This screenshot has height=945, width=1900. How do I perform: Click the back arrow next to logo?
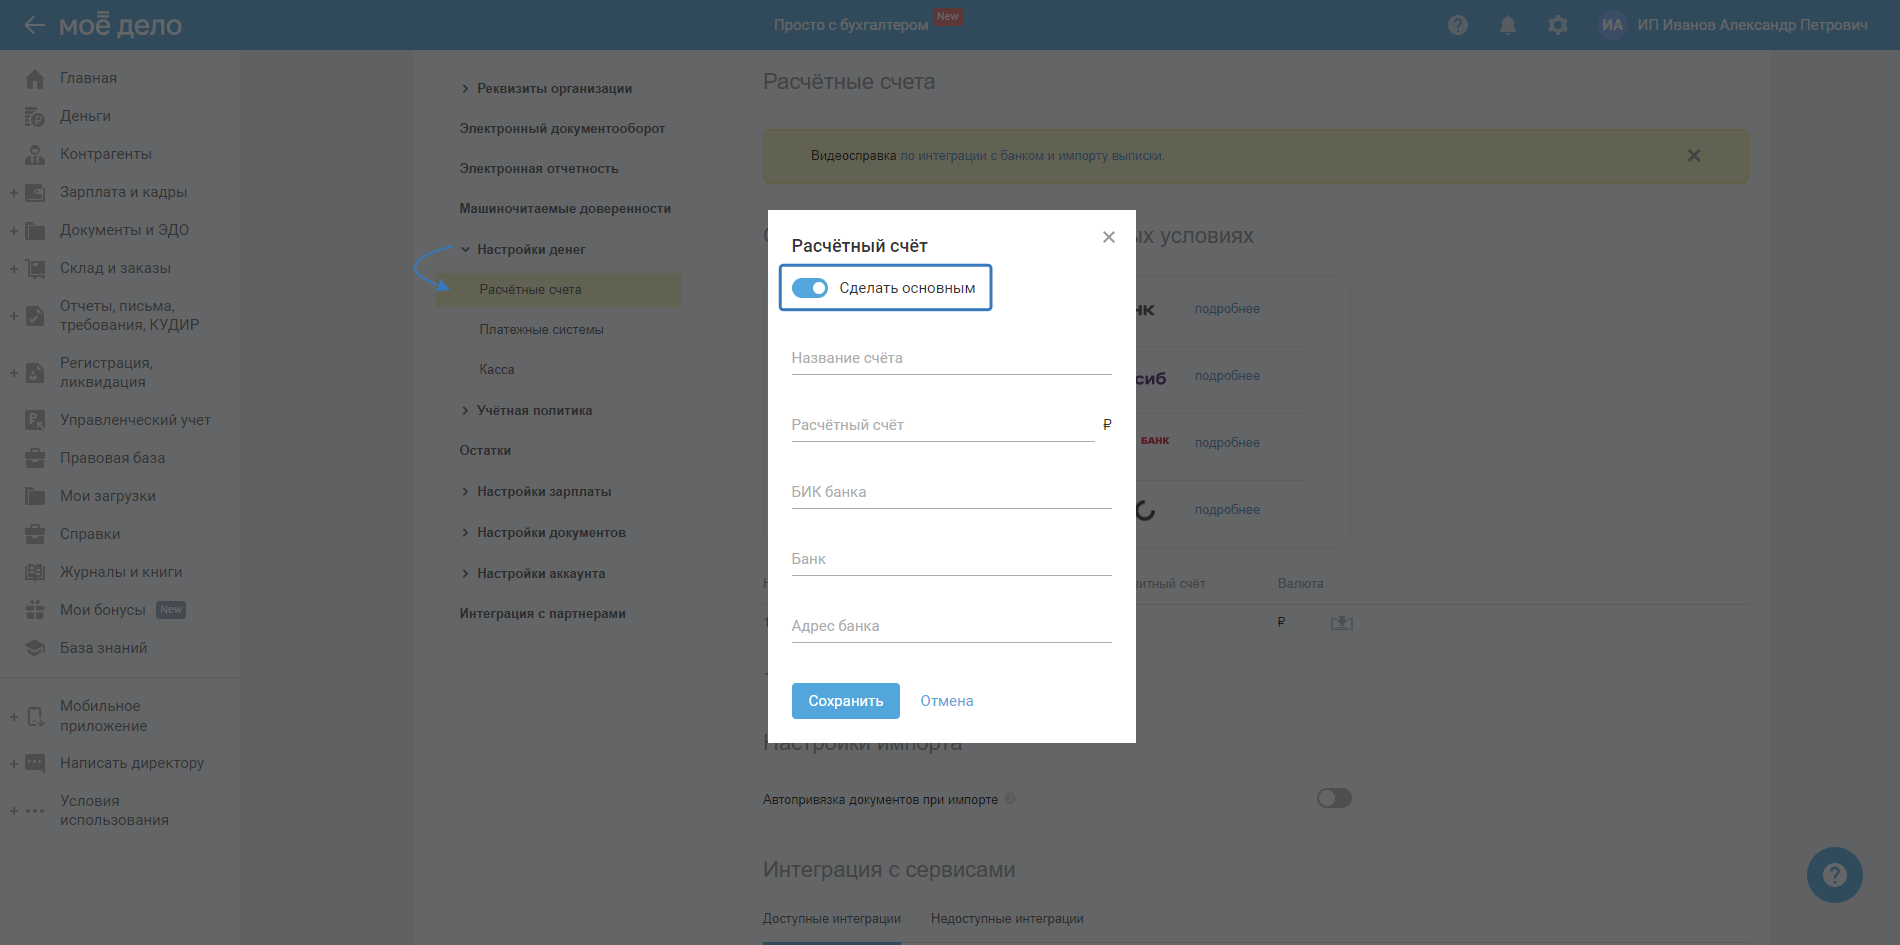[34, 25]
